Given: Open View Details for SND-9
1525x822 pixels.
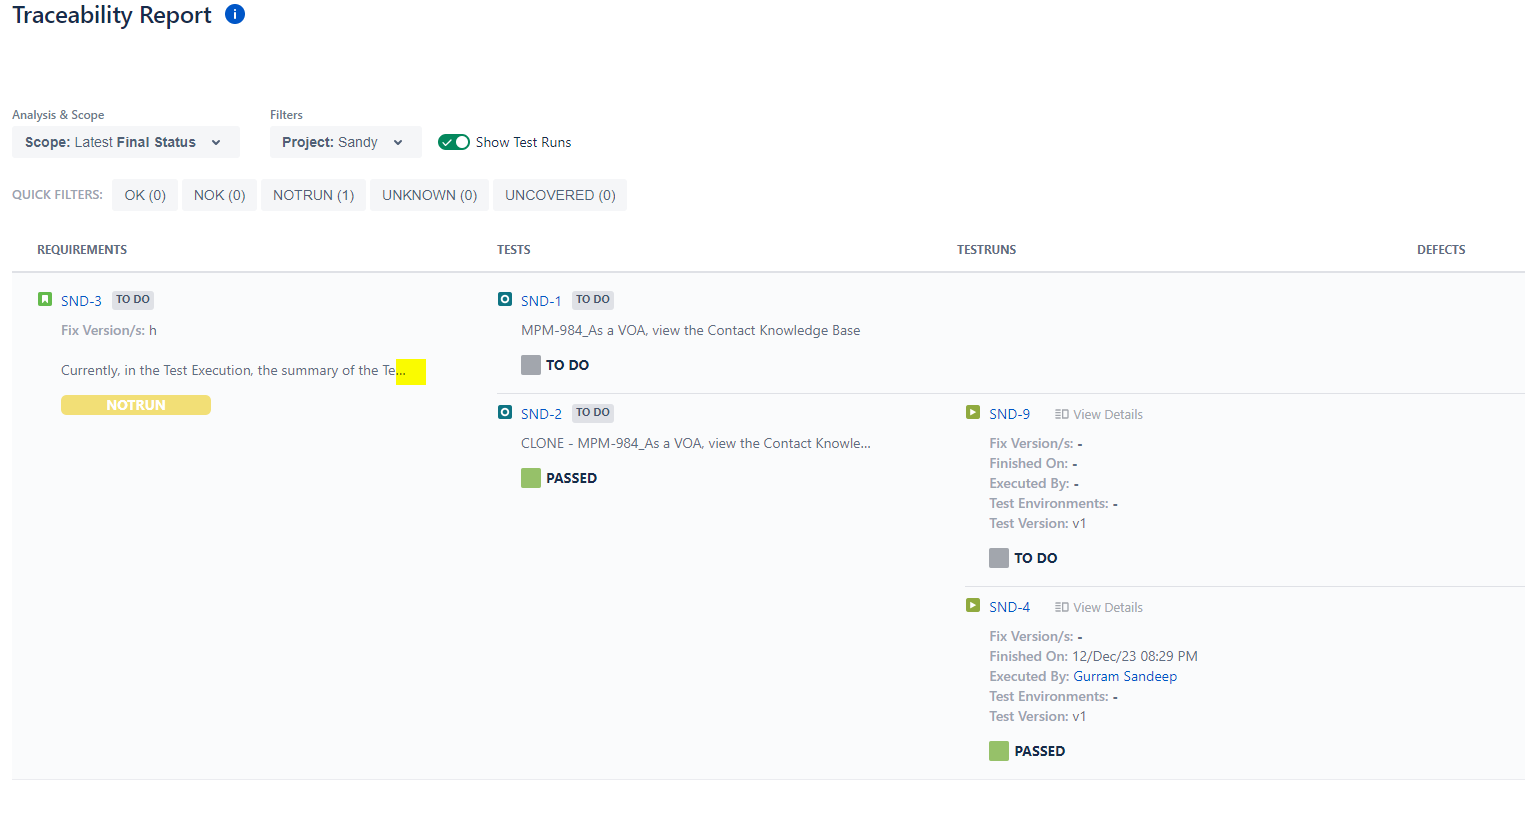Looking at the screenshot, I should 1098,414.
